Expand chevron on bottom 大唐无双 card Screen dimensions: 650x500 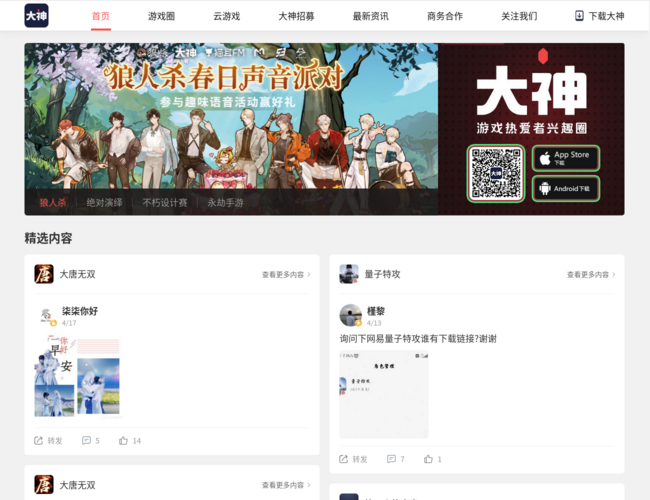pos(309,485)
